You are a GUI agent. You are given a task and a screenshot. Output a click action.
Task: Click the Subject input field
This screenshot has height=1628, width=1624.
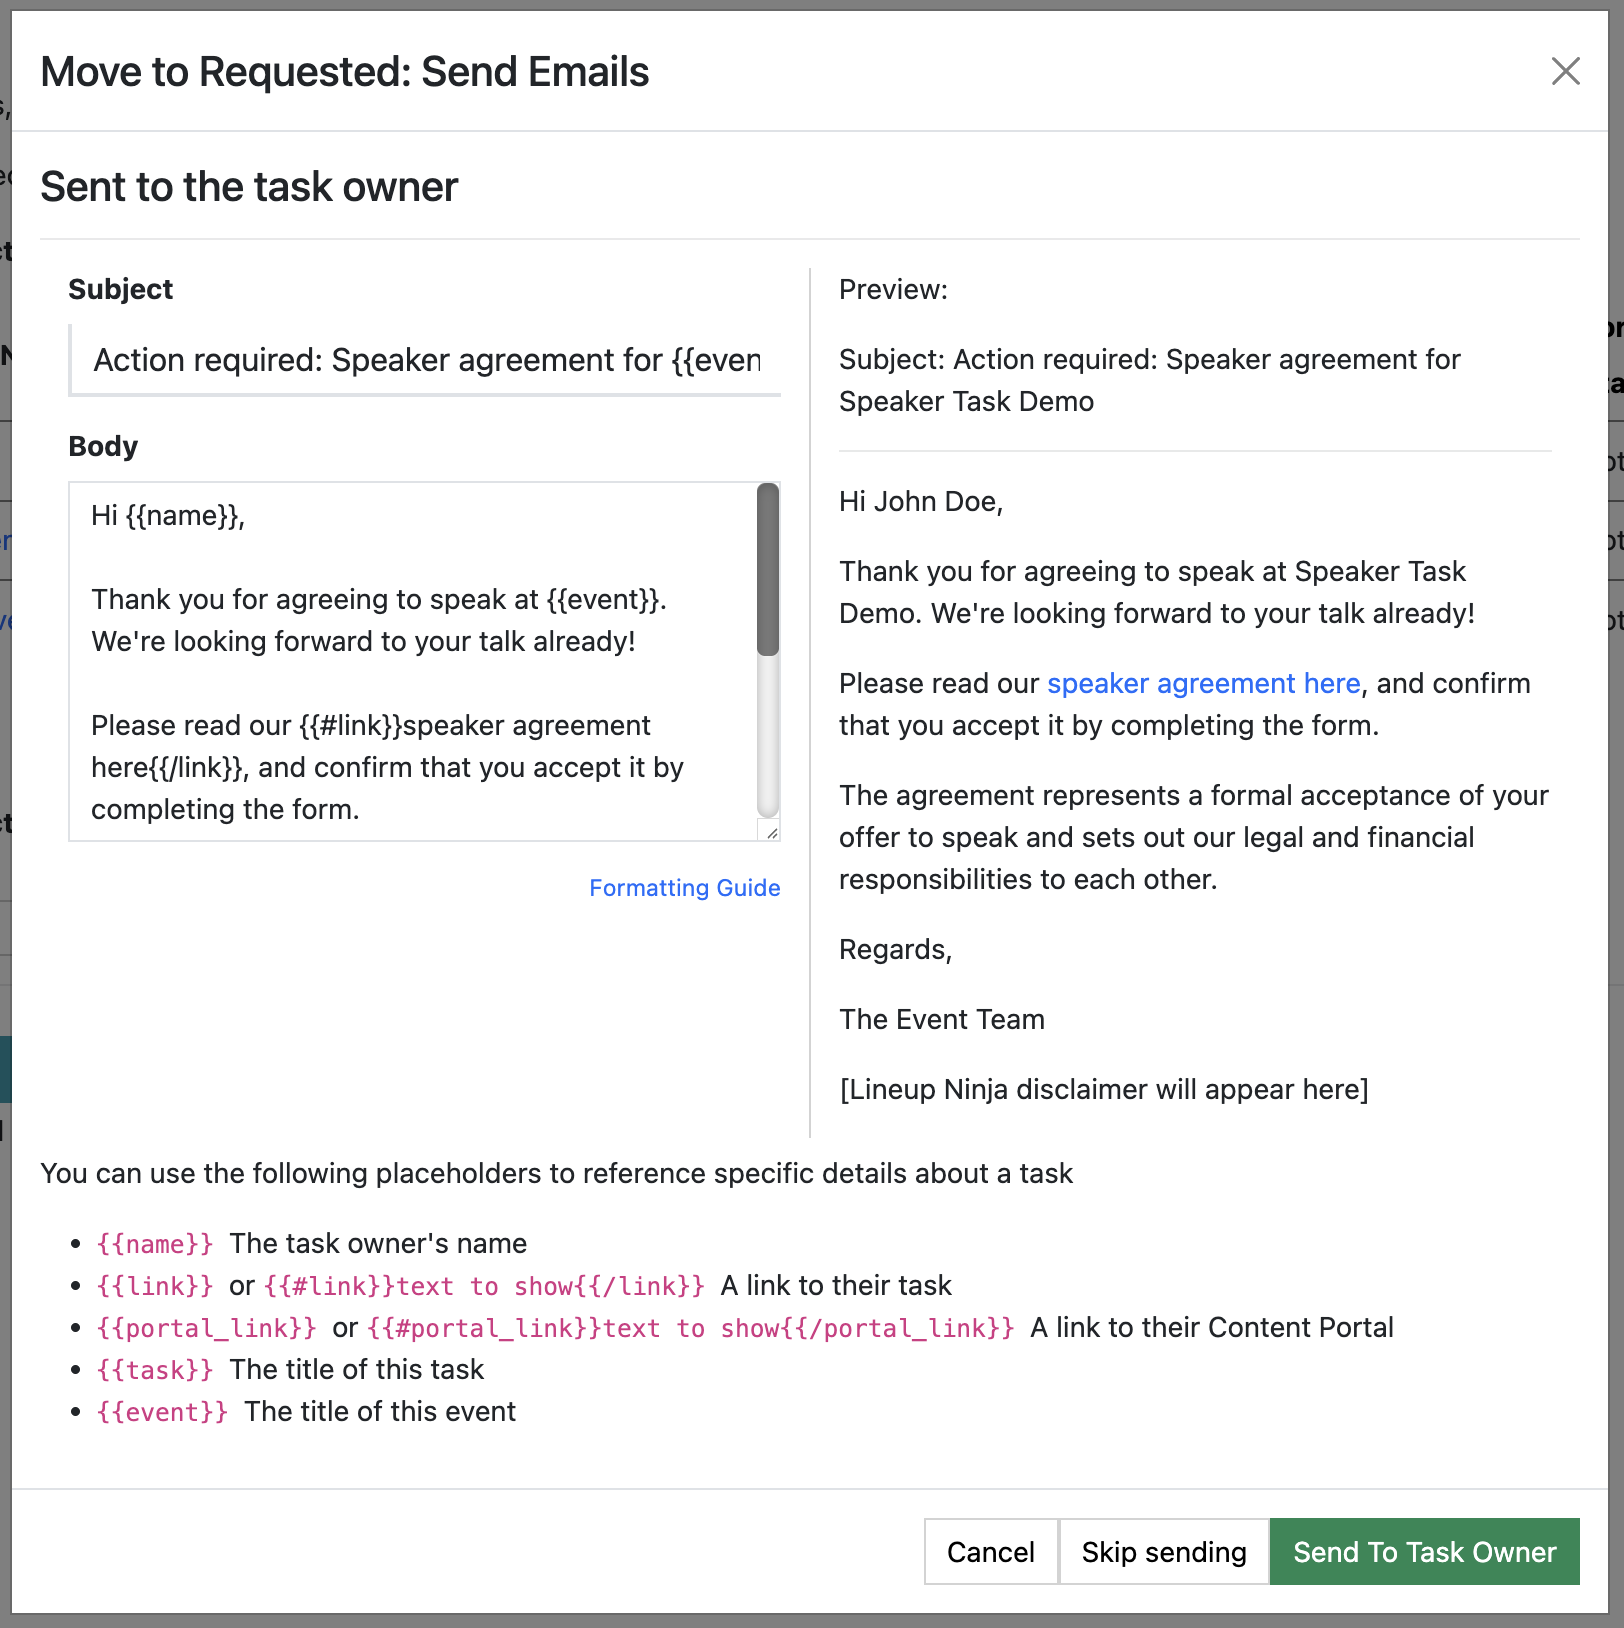[425, 360]
